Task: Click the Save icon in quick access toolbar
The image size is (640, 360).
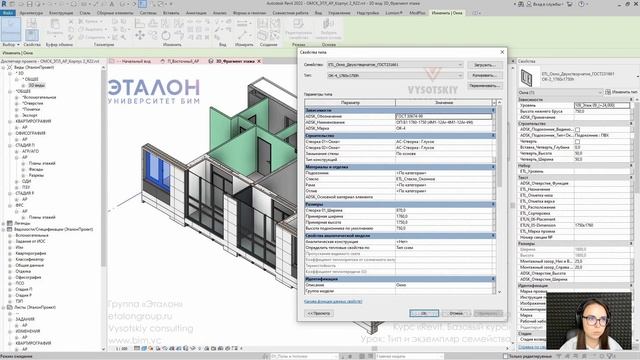Action: [29, 4]
